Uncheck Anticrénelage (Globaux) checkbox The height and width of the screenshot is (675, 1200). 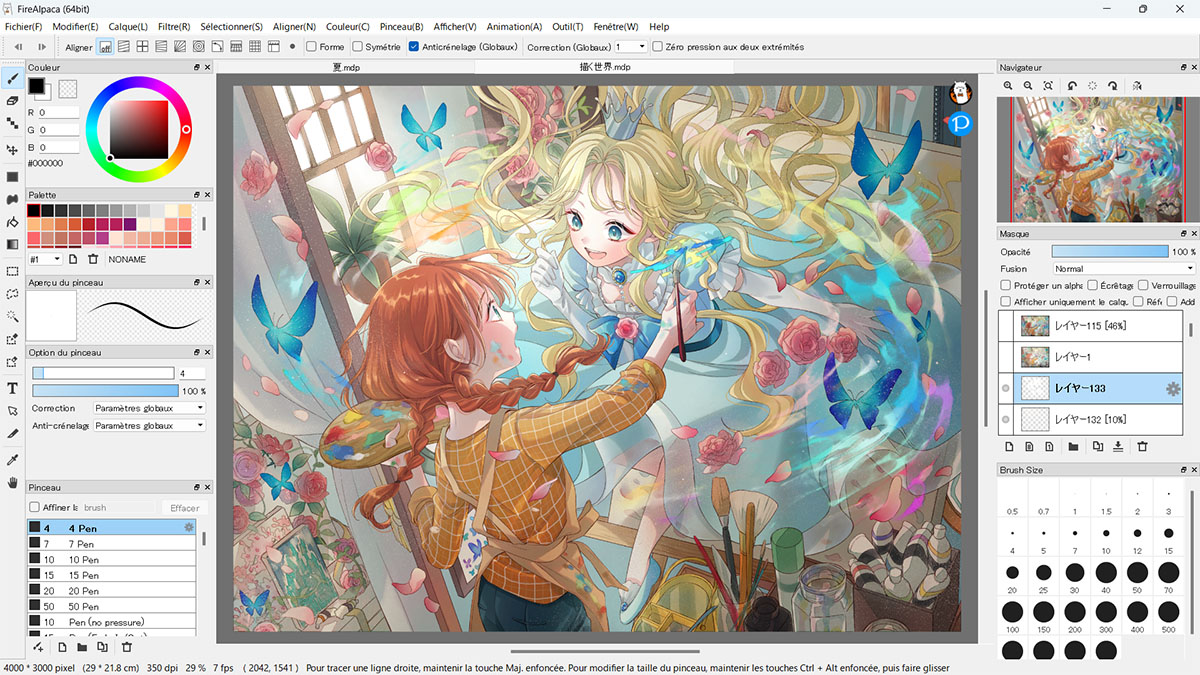[414, 46]
